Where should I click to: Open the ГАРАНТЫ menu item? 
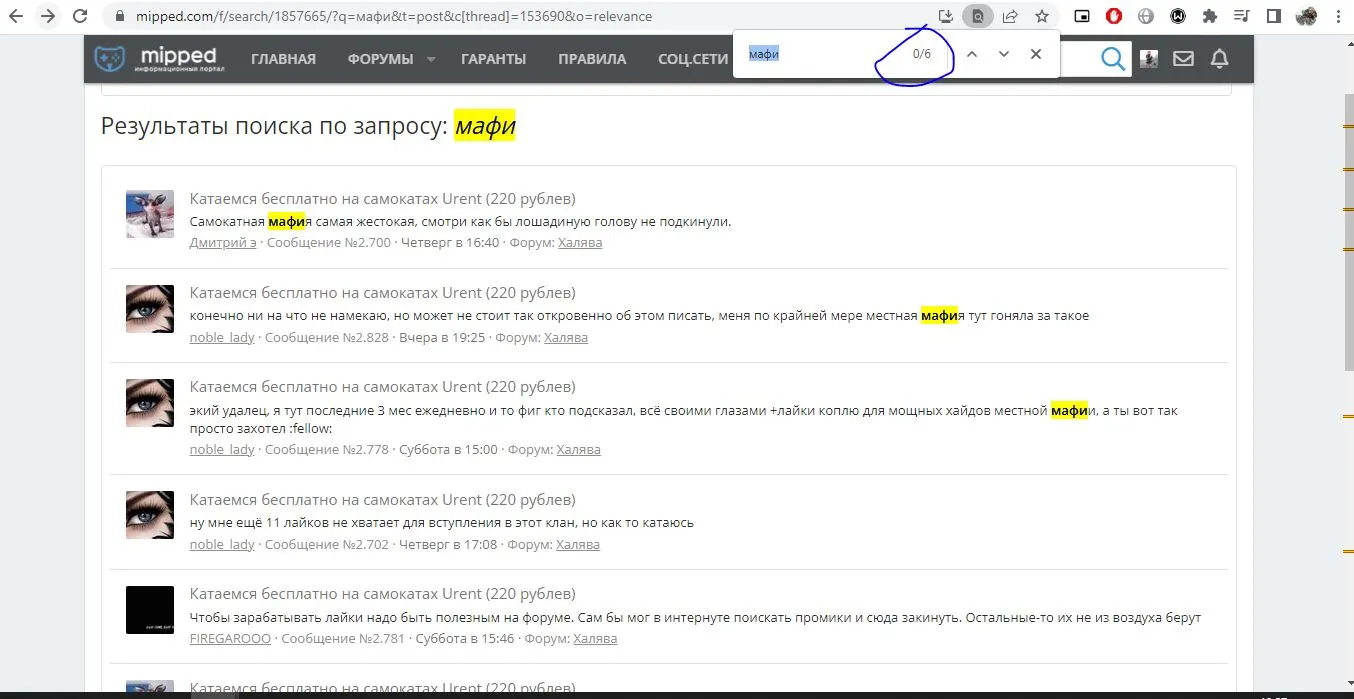click(493, 59)
